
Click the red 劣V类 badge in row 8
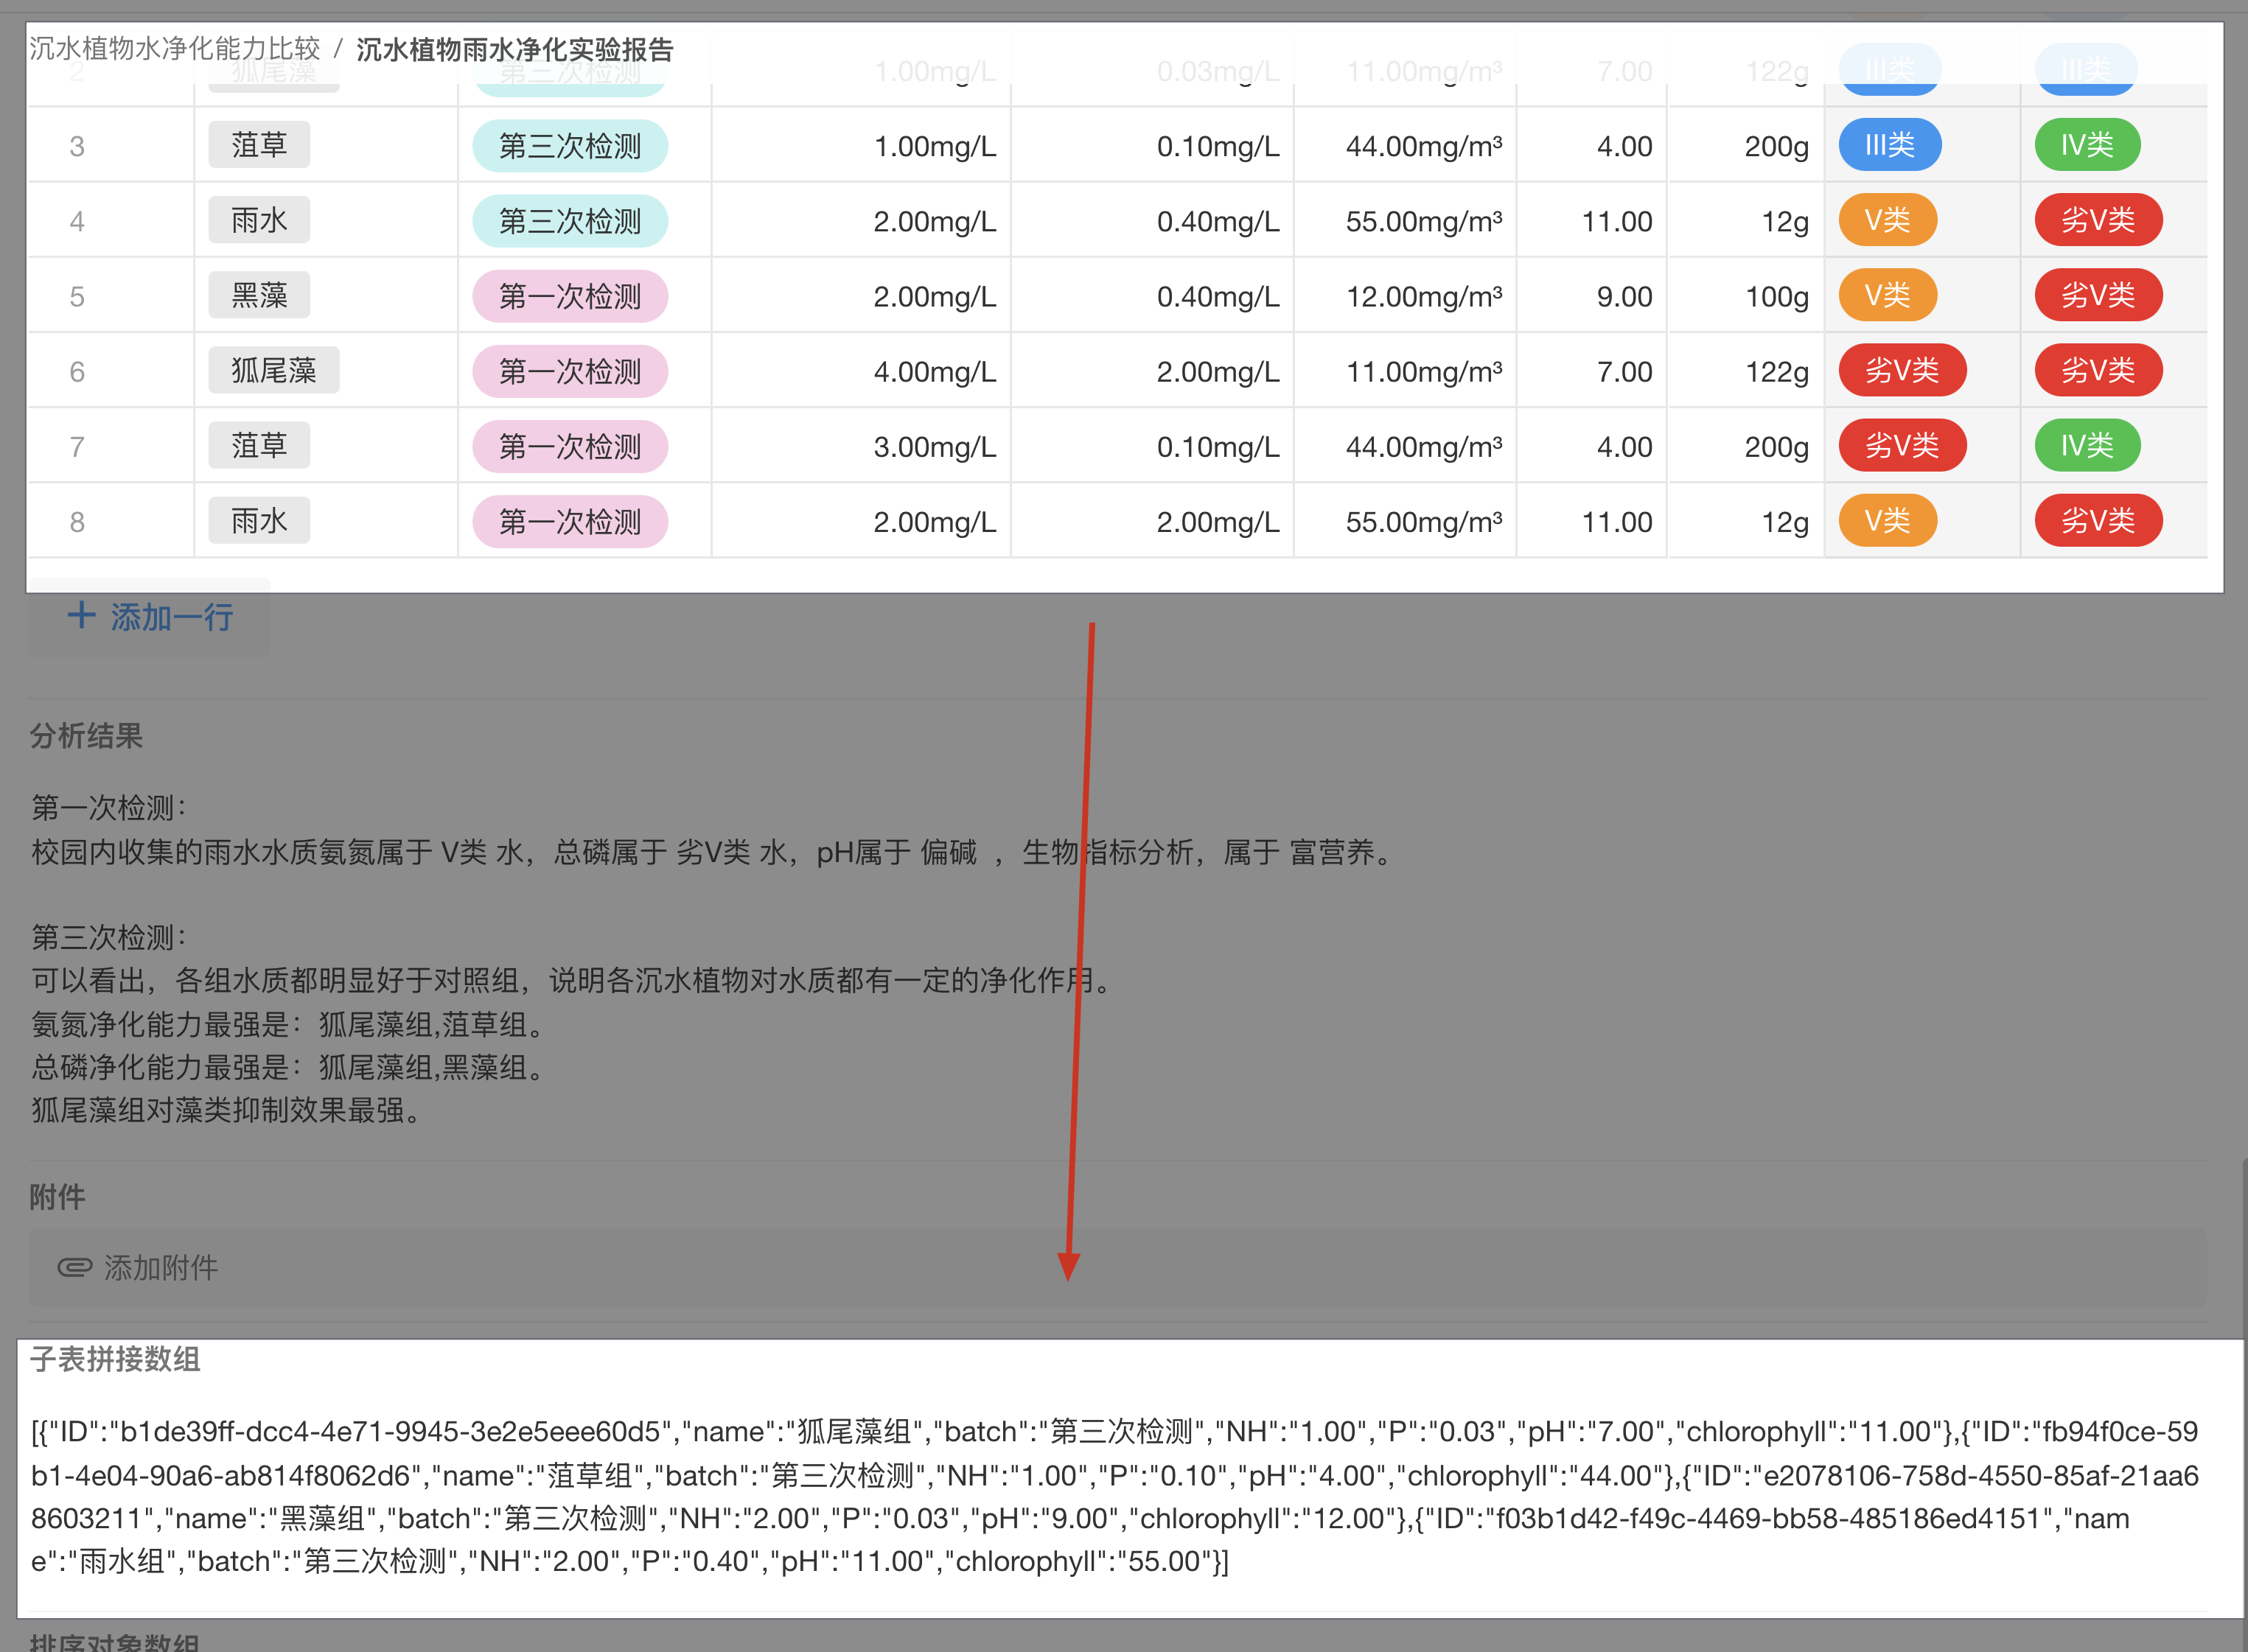point(2098,521)
